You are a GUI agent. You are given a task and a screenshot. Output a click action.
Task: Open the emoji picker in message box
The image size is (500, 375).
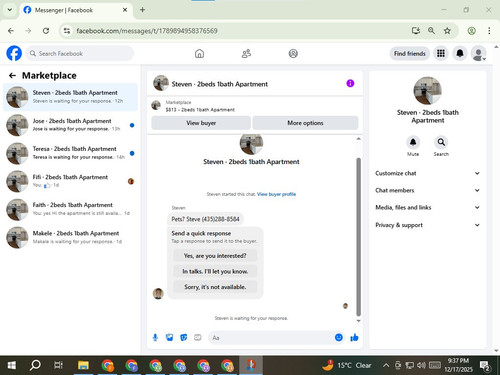pos(339,337)
